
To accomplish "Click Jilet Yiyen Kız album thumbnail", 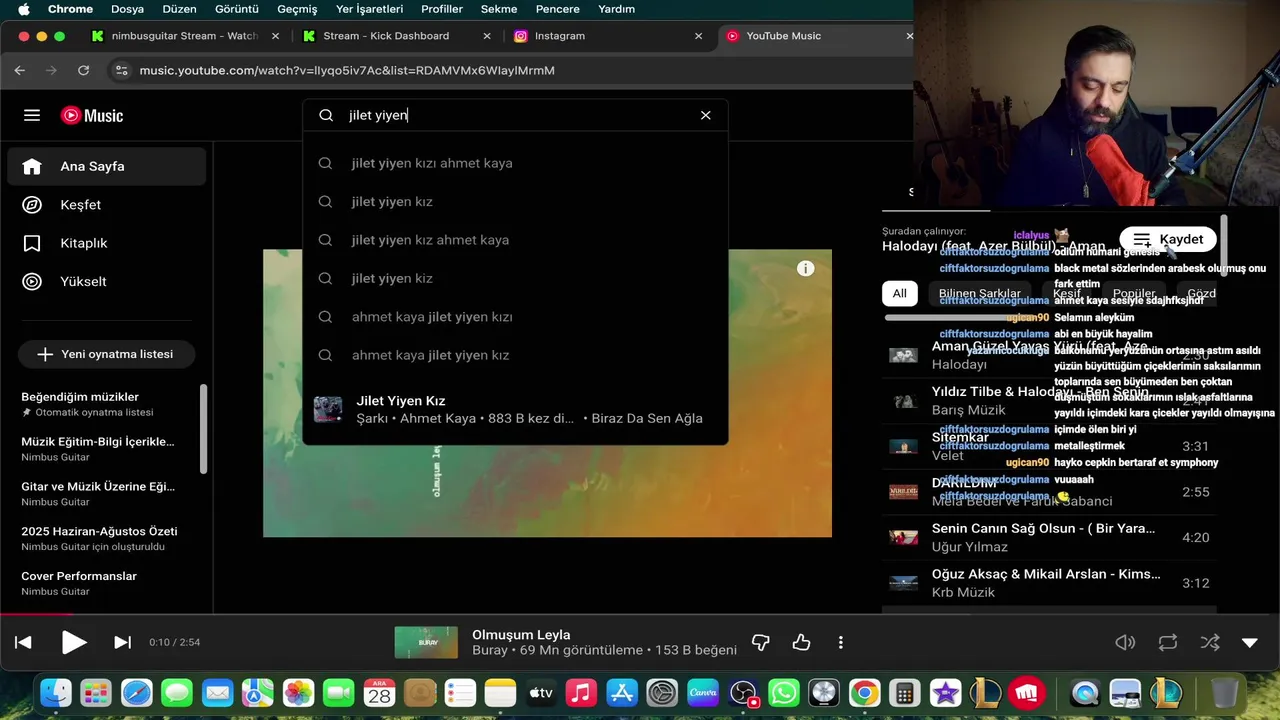I will coord(328,409).
